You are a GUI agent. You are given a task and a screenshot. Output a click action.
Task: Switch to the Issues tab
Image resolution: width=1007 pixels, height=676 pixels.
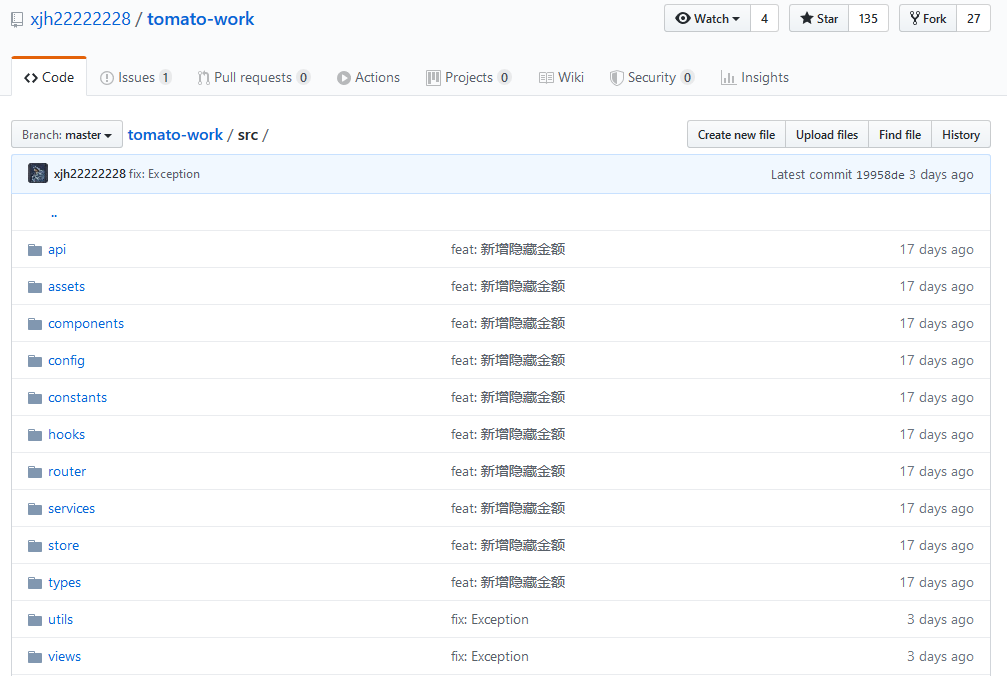(x=135, y=77)
